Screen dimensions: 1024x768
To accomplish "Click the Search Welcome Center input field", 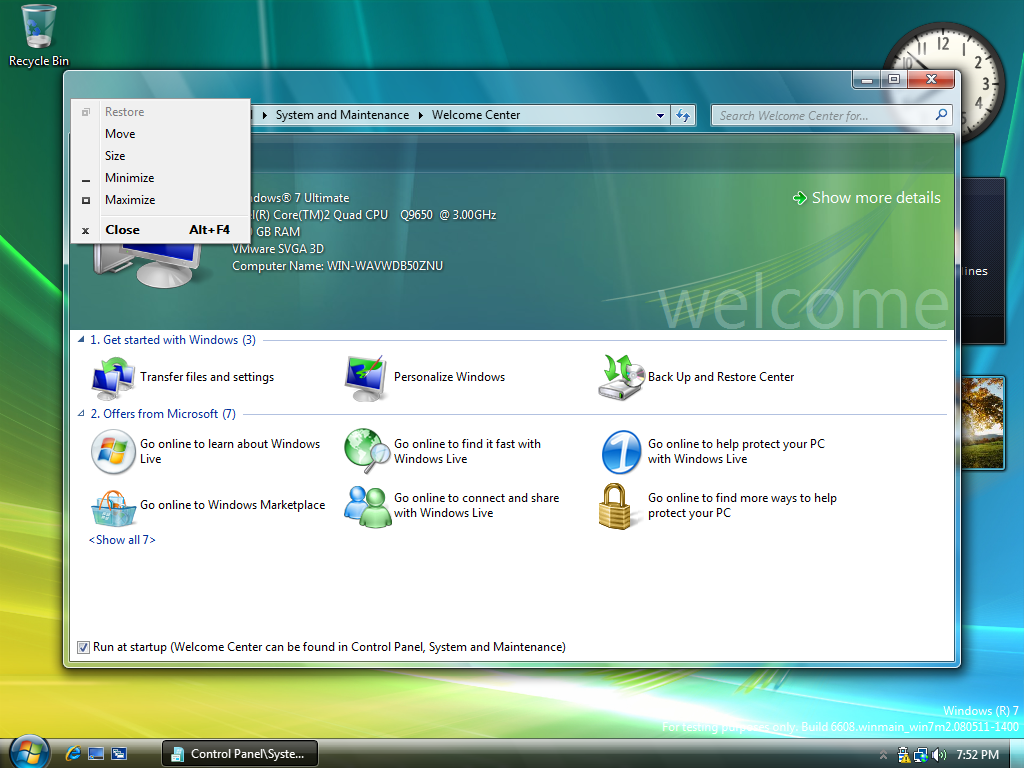I will coord(825,115).
